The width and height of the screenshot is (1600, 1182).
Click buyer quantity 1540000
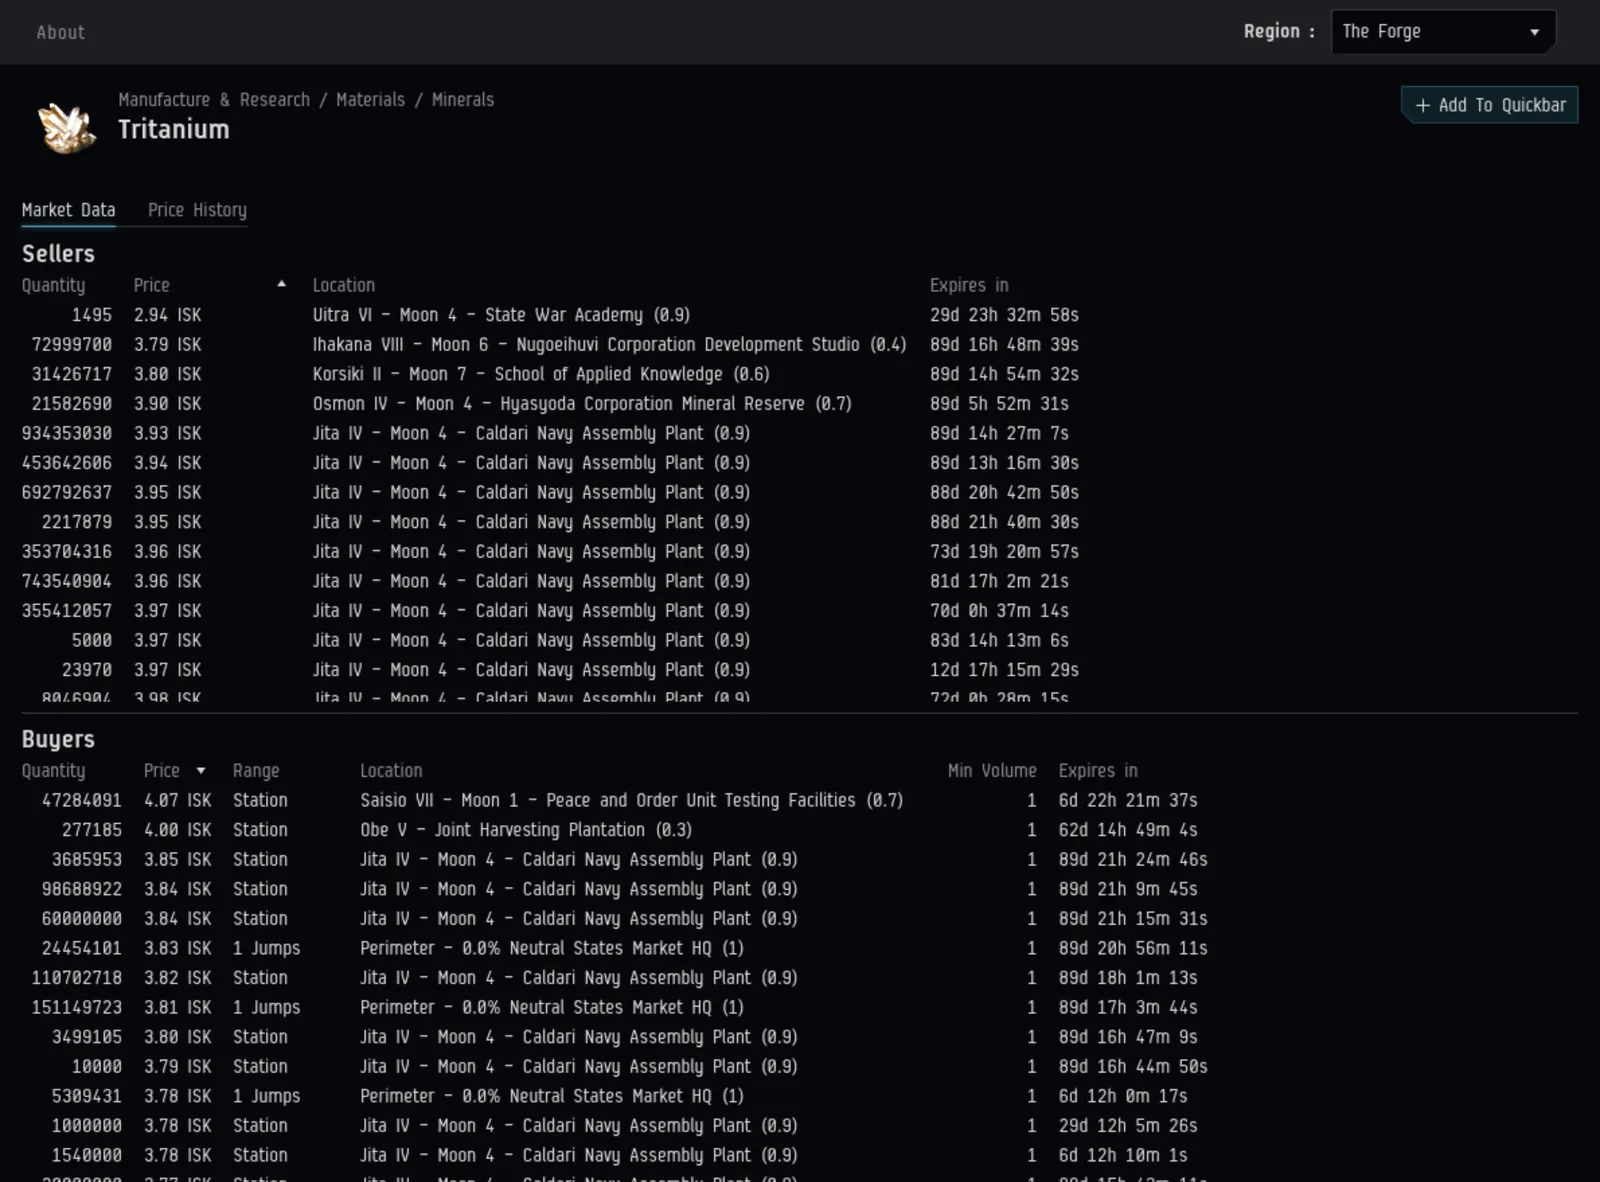pyautogui.click(x=87, y=1155)
